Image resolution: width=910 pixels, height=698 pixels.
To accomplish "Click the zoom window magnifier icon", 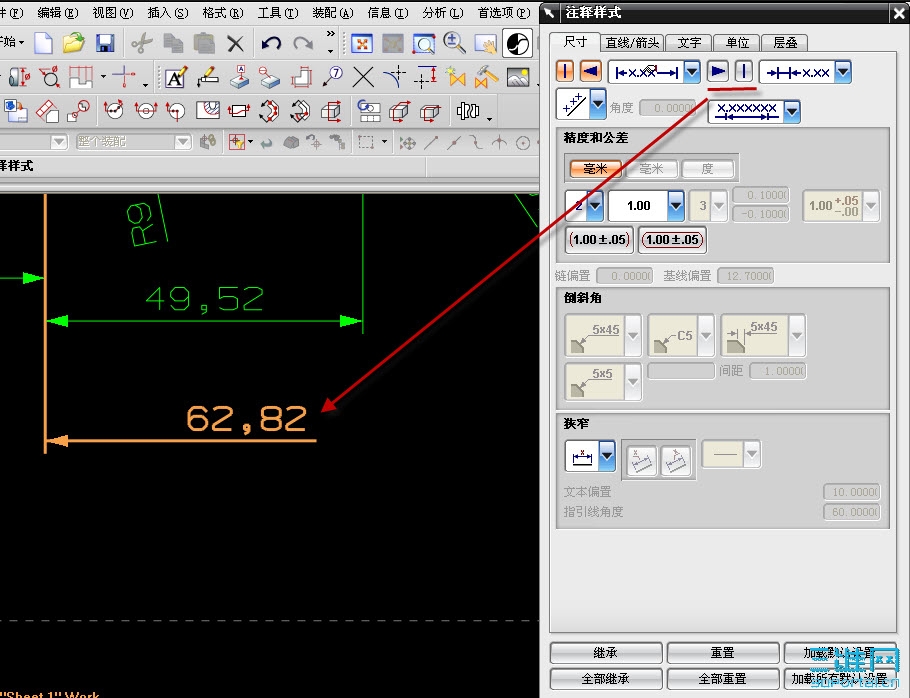I will (424, 44).
